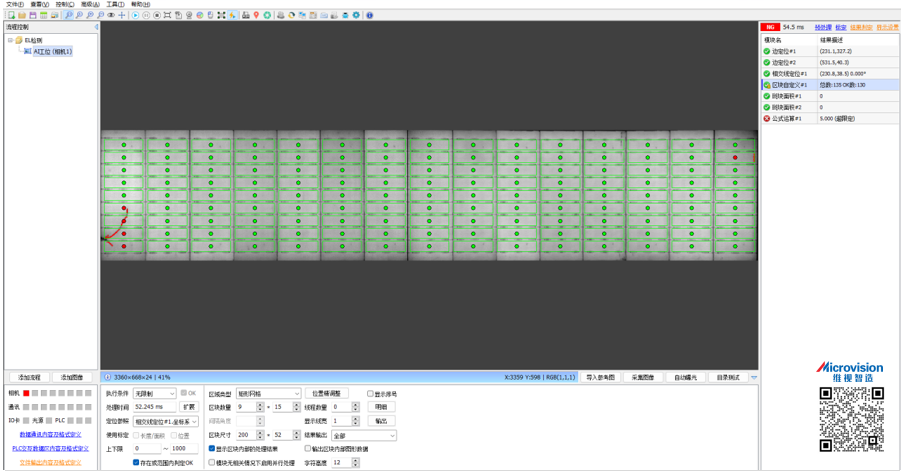Click the fit-to-frame bracket icon
906x475 pixels.
tap(168, 15)
